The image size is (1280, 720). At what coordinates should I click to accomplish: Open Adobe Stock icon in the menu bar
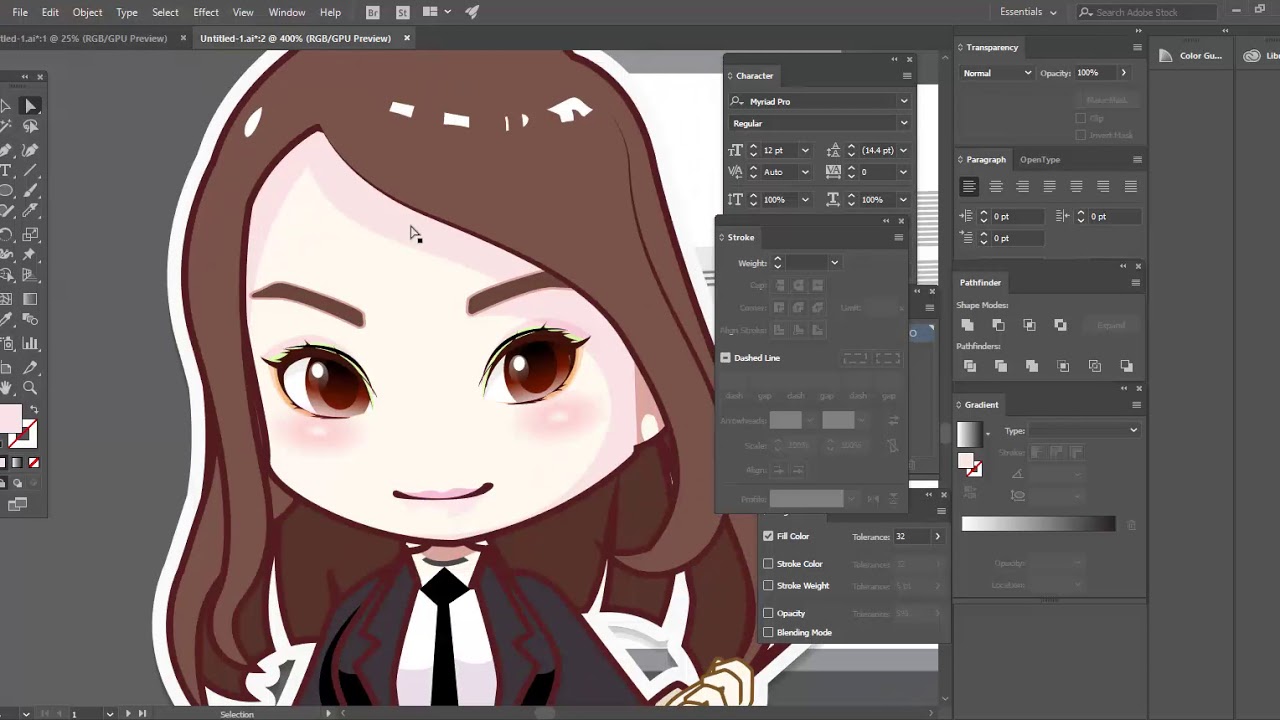[402, 12]
